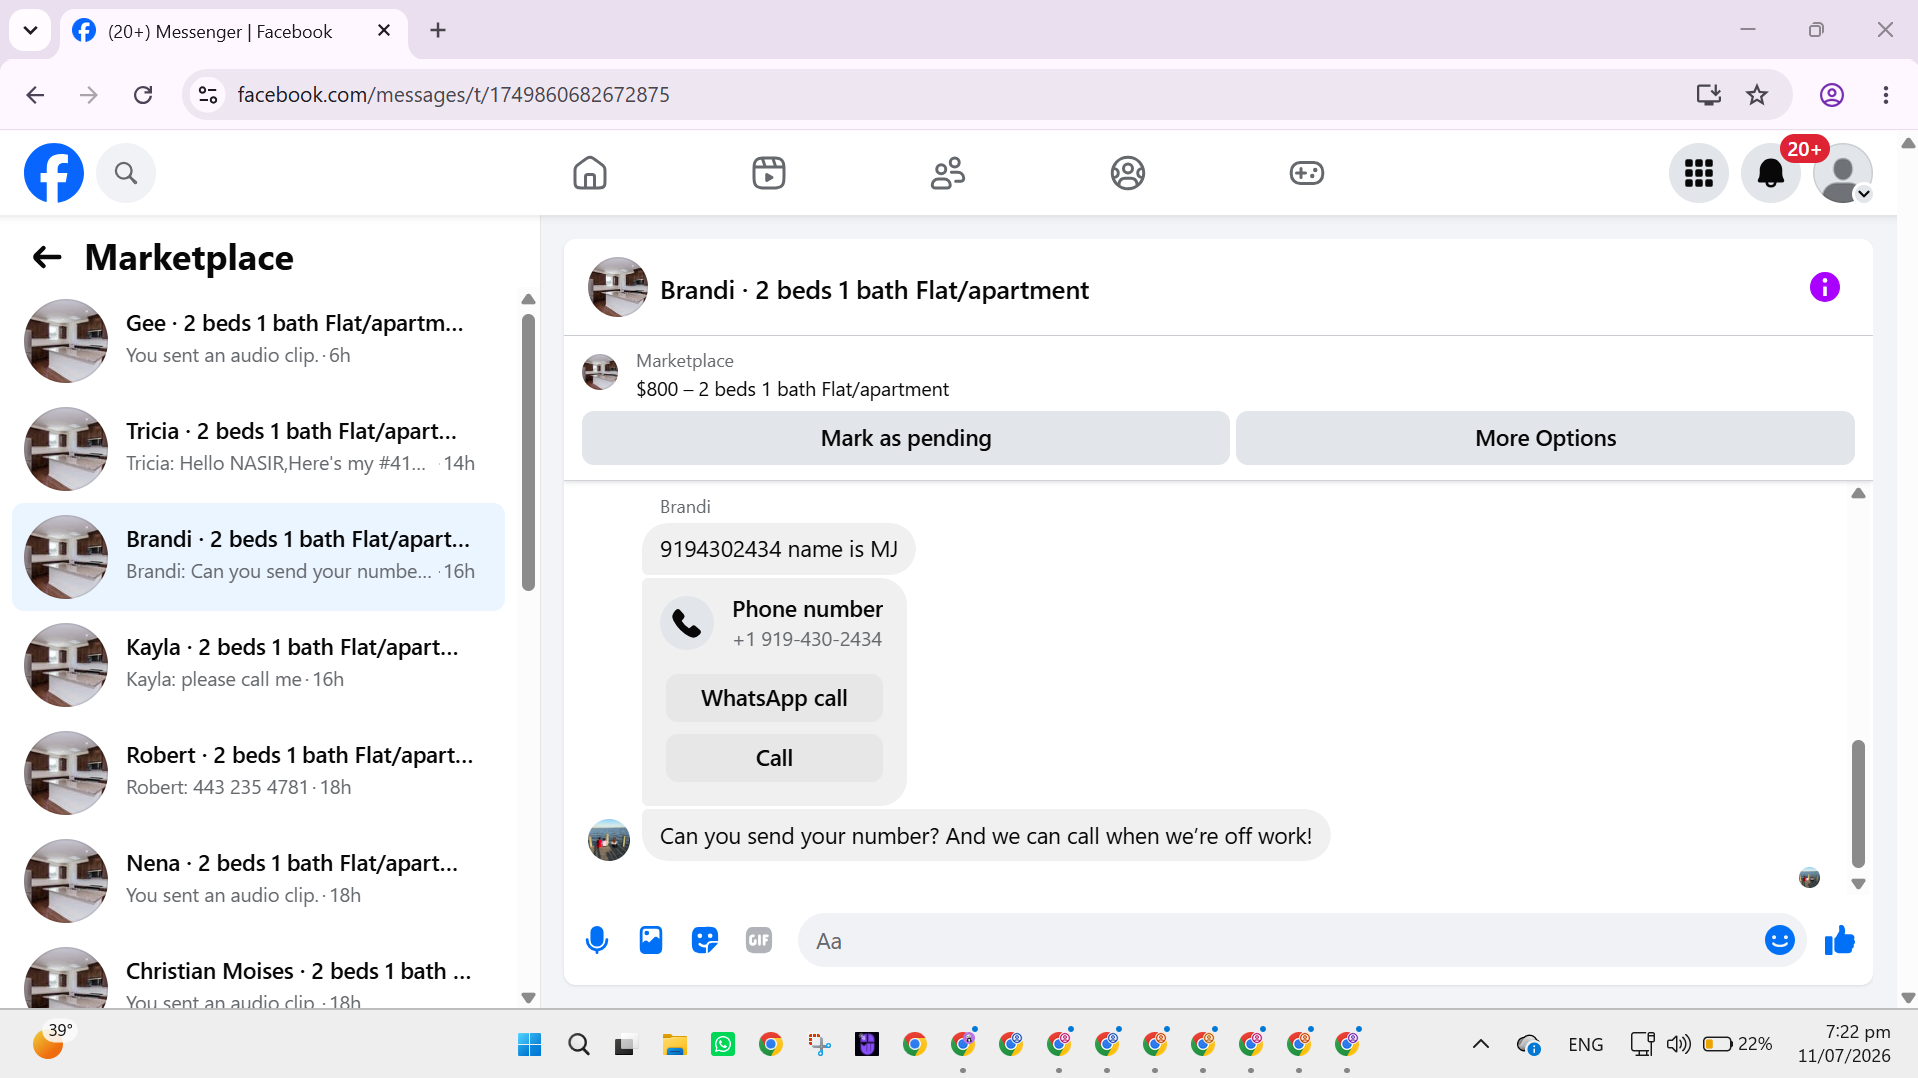This screenshot has height=1078, width=1918.
Task: Send a thumbs-up like
Action: (1840, 941)
